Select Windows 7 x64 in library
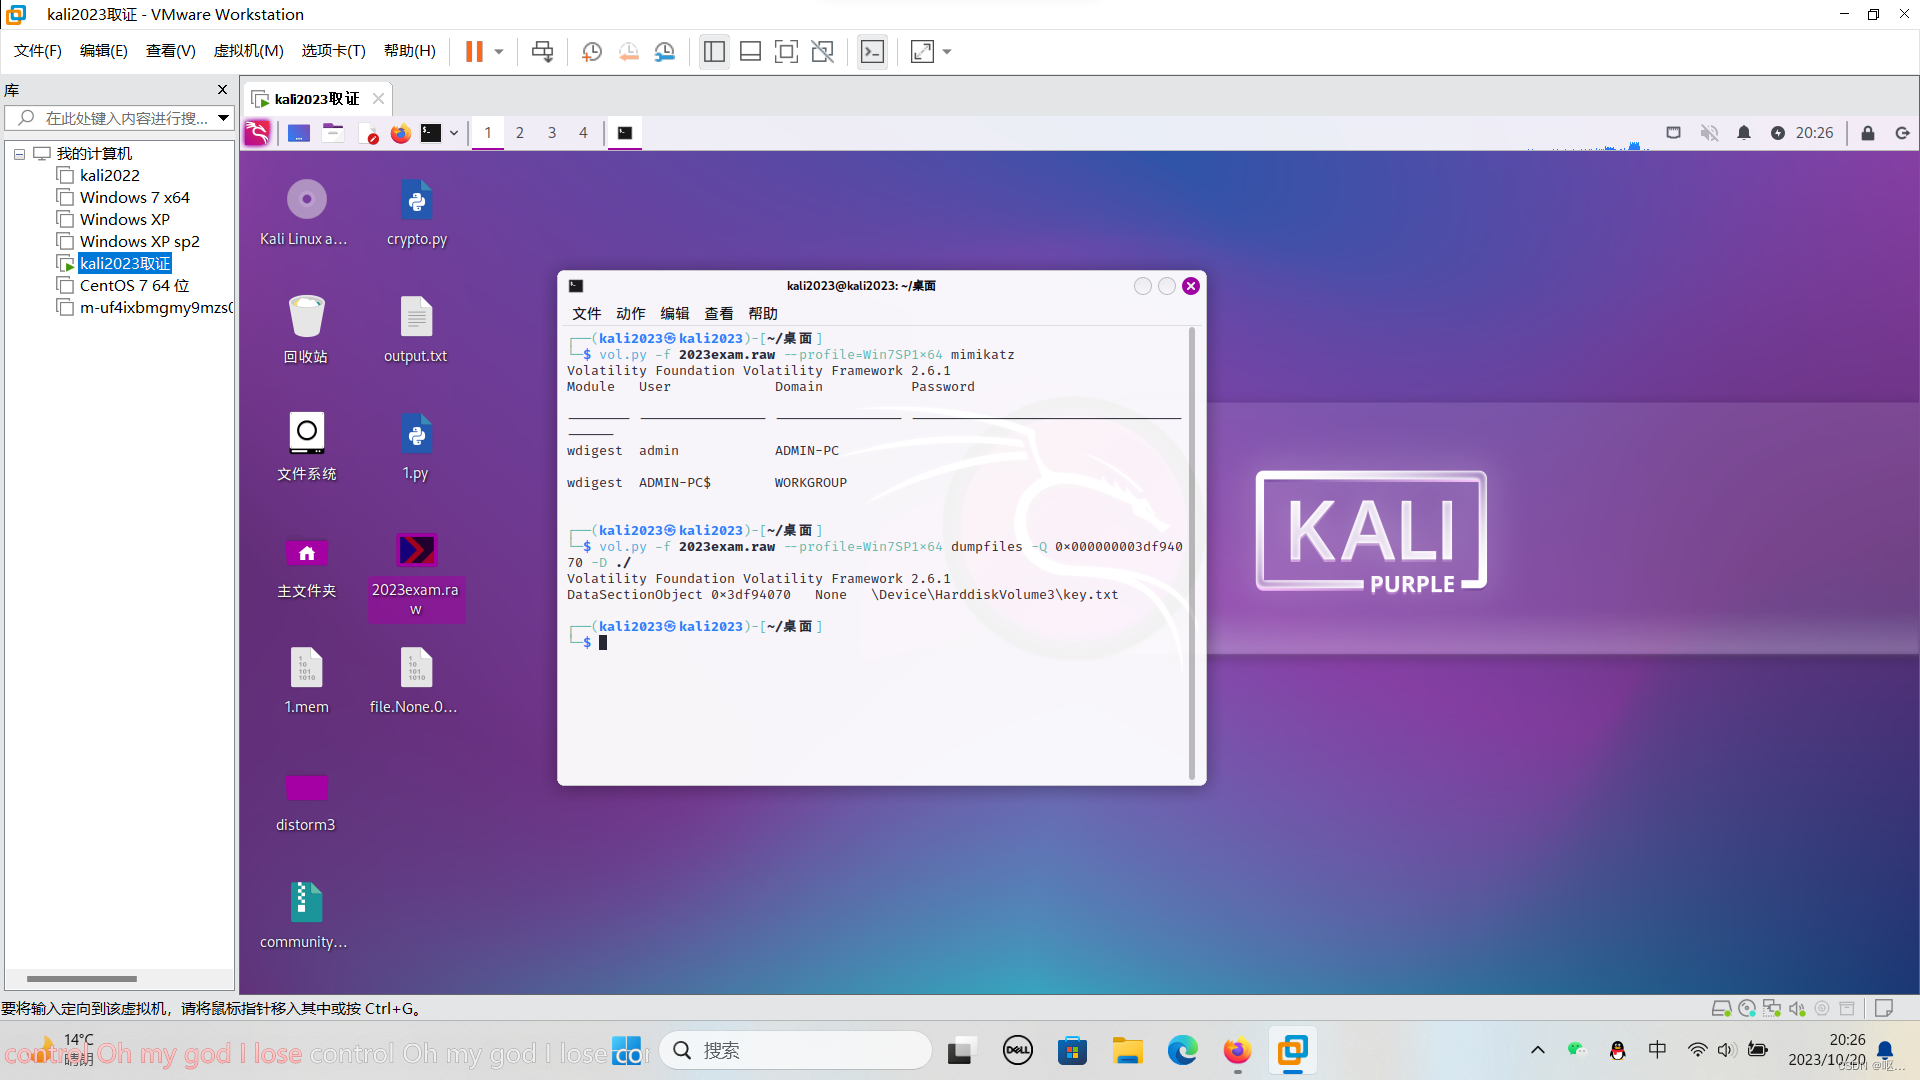The image size is (1920, 1080). (134, 197)
